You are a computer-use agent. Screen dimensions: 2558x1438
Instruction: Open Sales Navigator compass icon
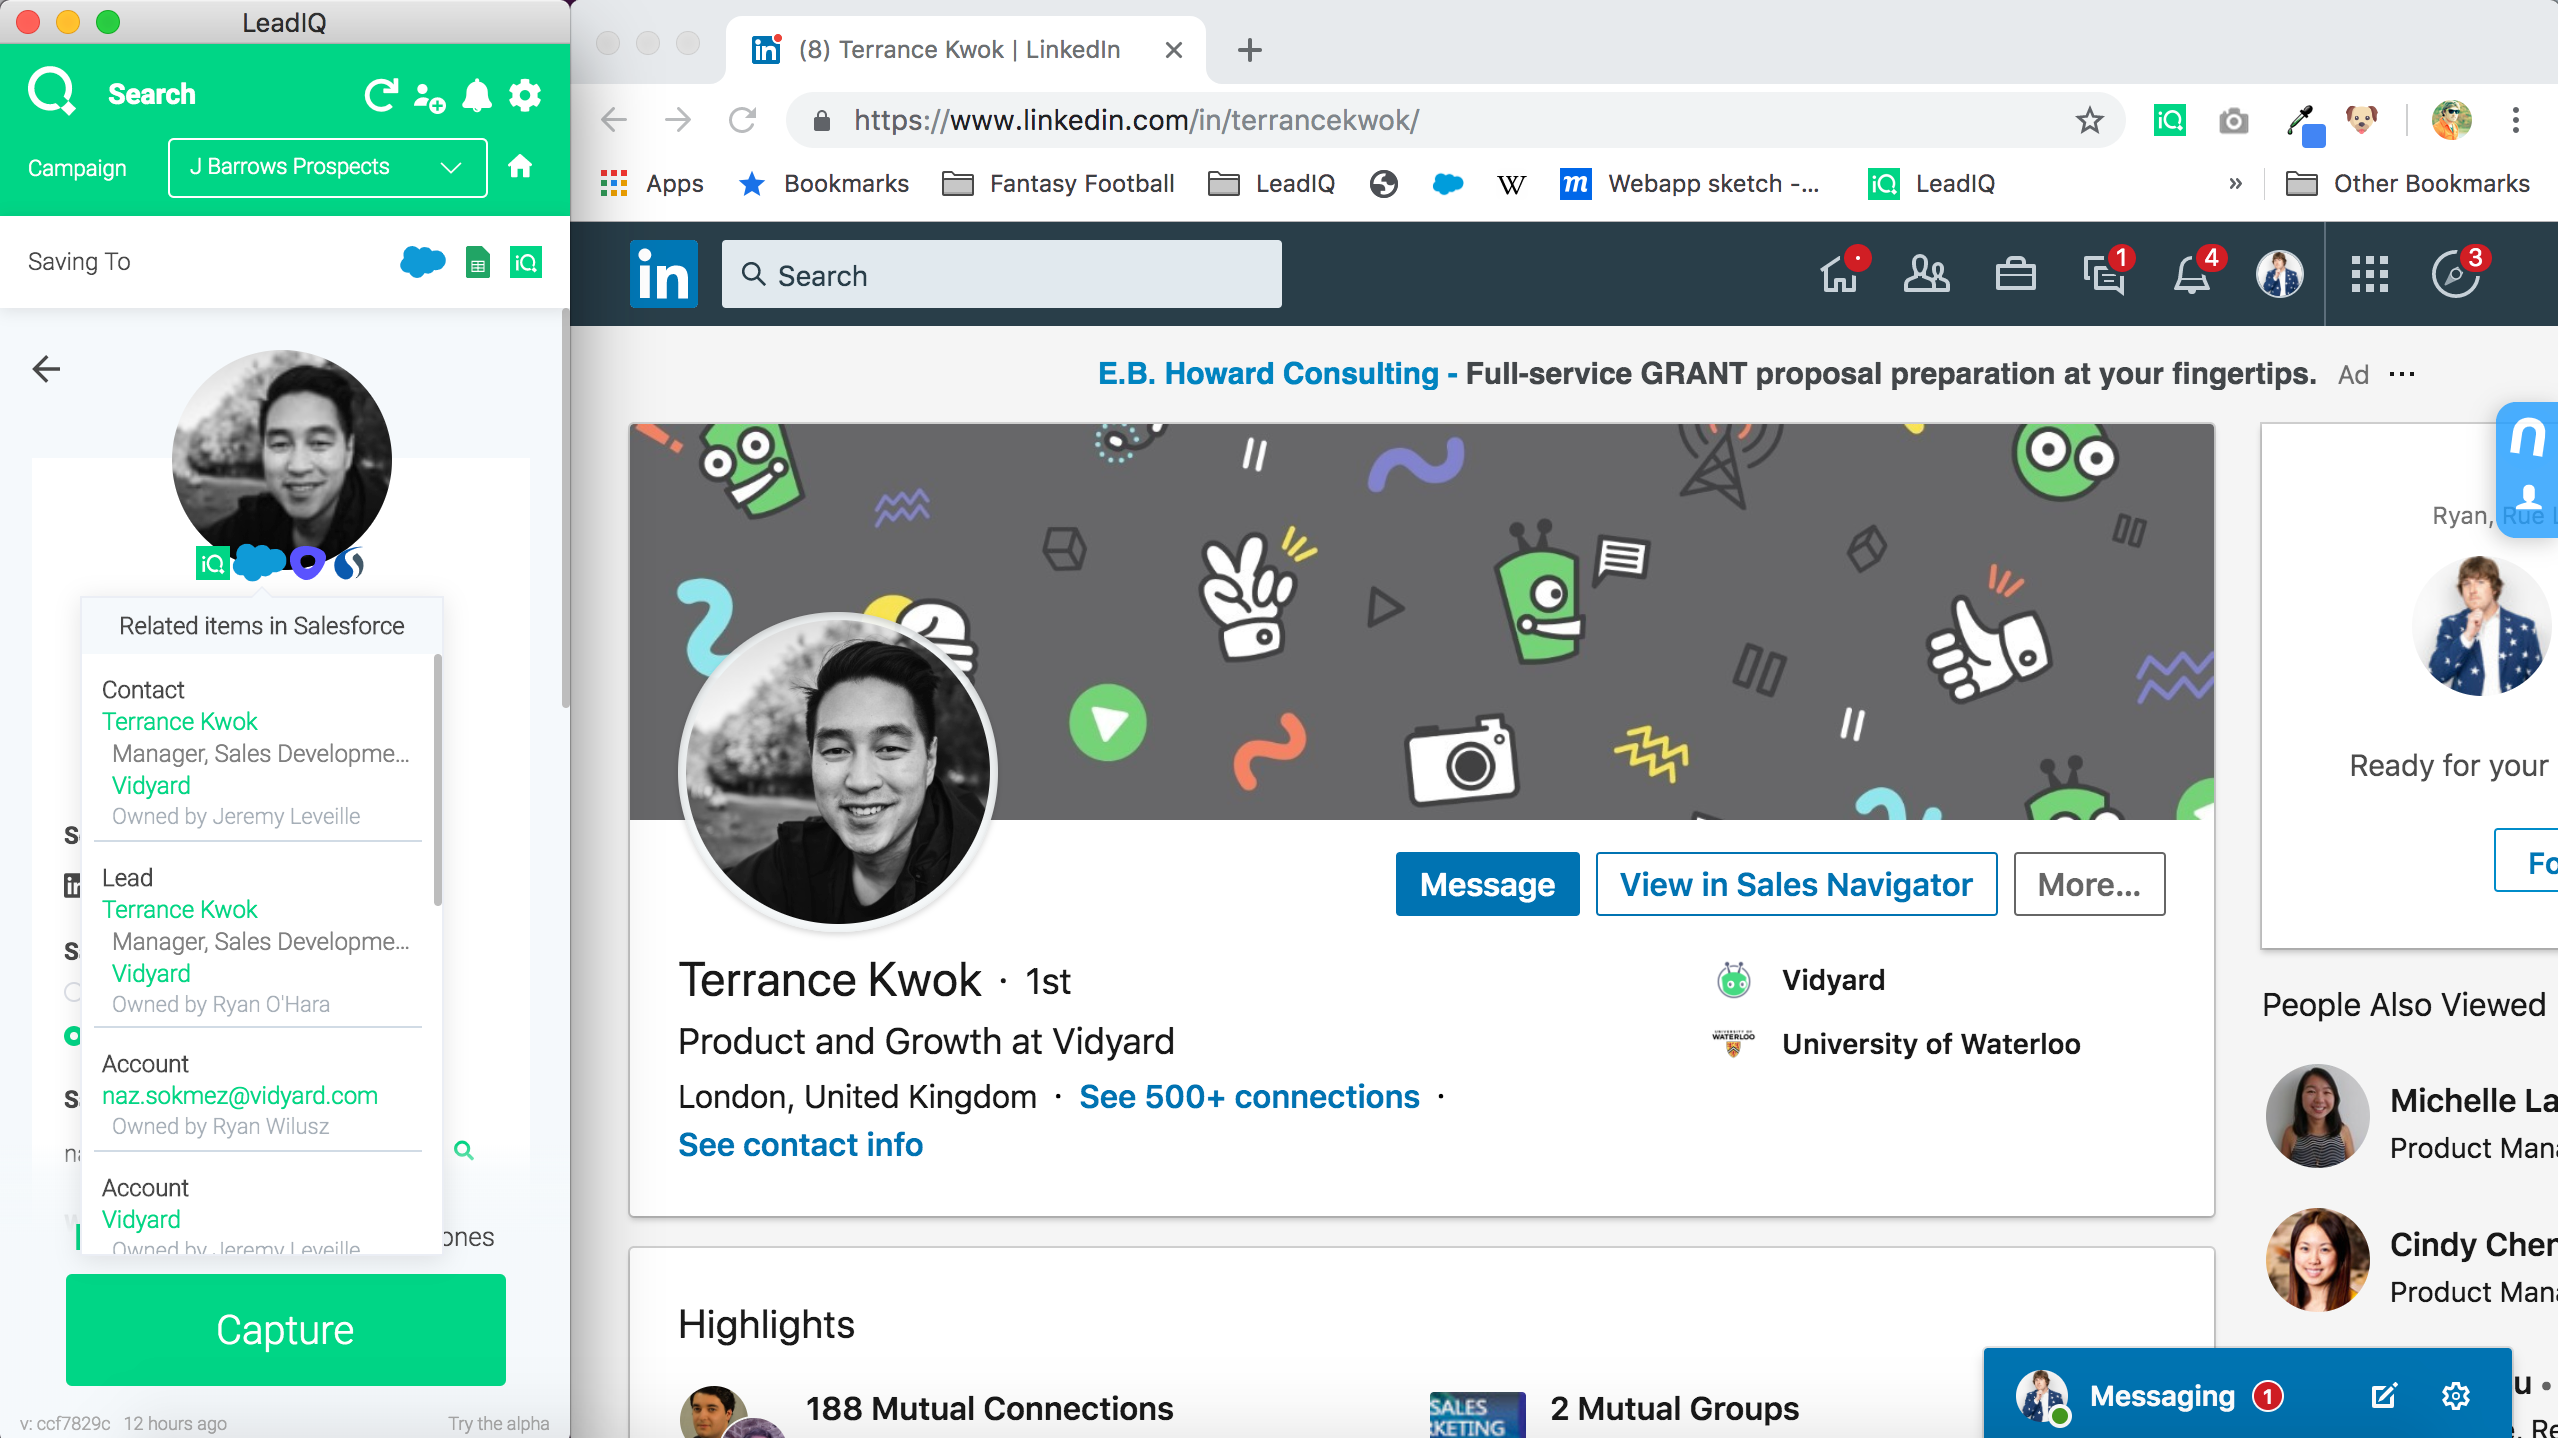tap(2455, 275)
